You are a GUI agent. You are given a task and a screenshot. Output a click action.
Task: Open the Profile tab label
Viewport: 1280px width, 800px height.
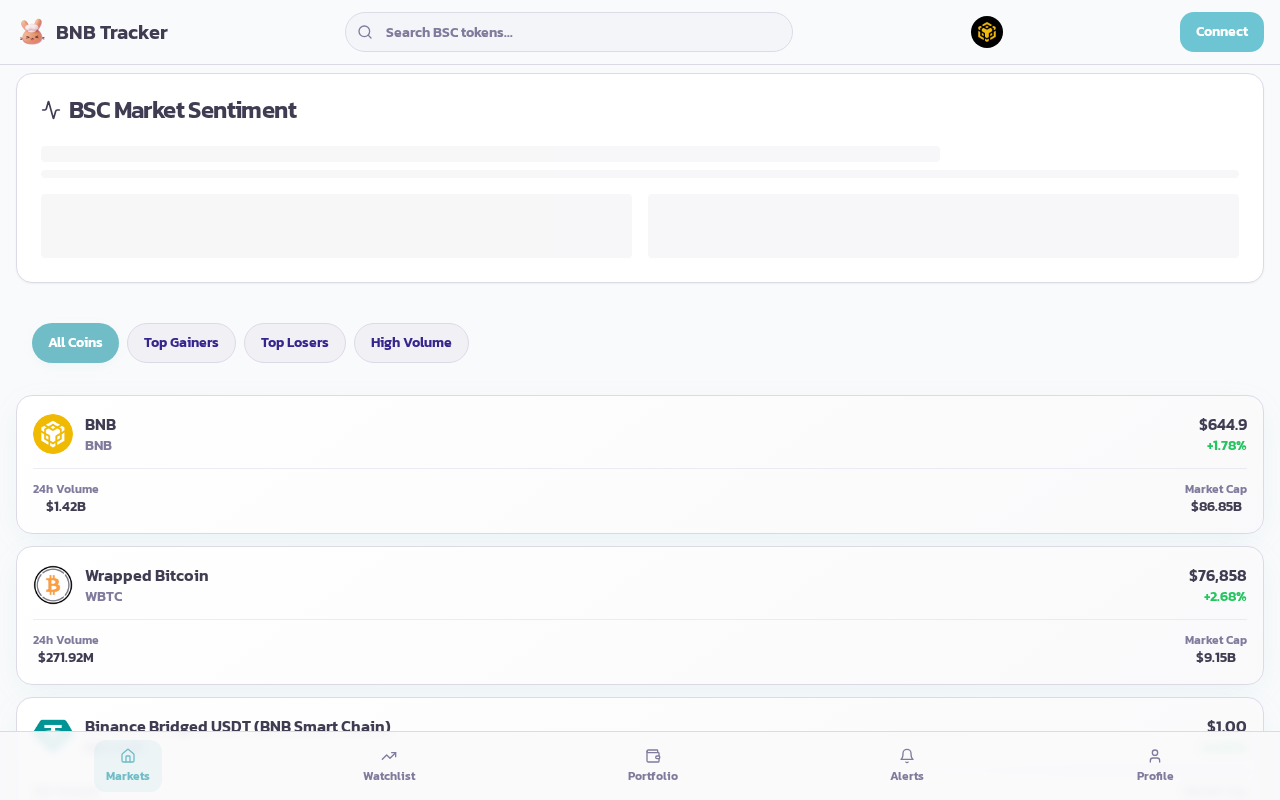pyautogui.click(x=1155, y=776)
